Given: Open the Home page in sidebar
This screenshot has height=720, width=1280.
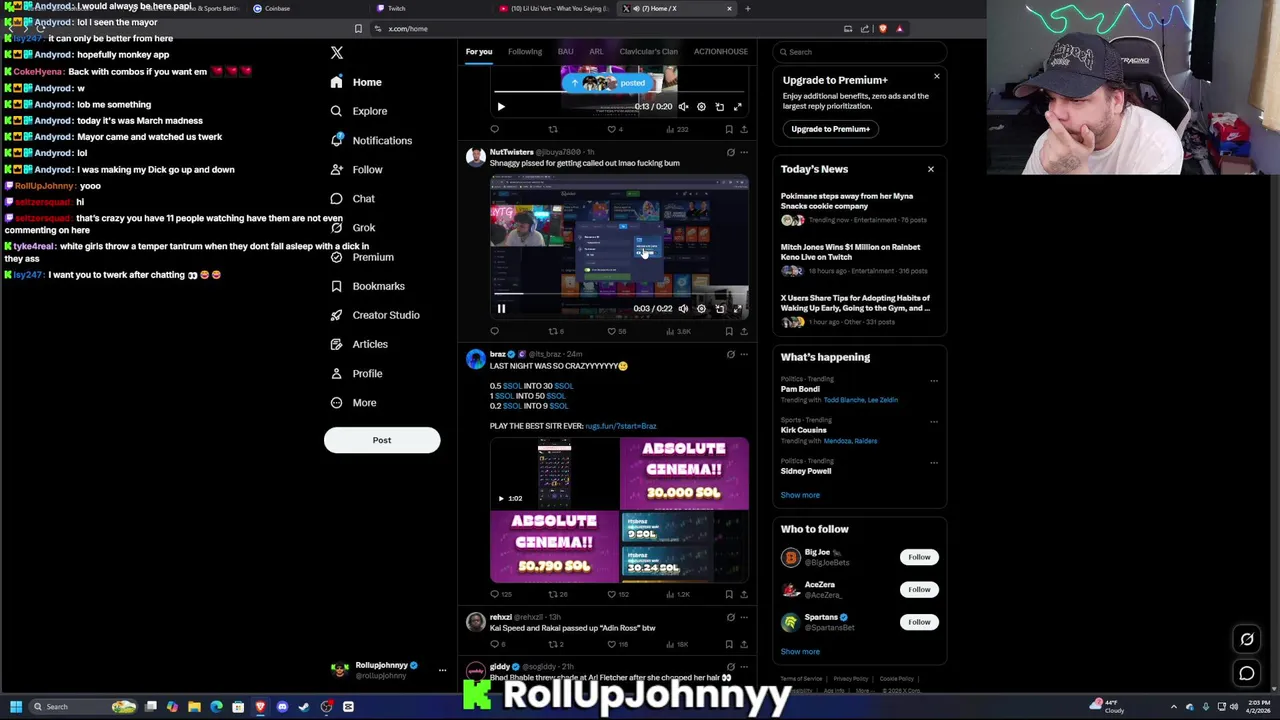Looking at the screenshot, I should tap(356, 82).
